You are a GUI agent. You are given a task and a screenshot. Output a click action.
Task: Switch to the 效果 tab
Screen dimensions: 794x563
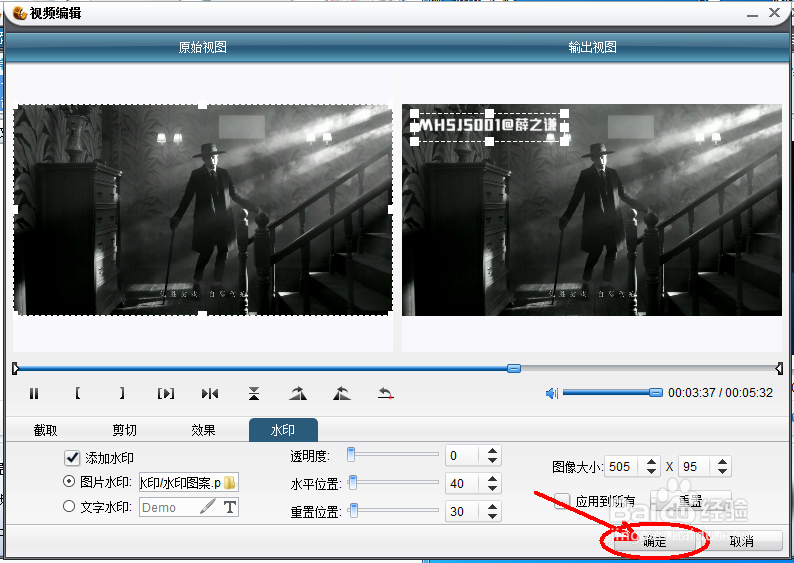tap(204, 430)
